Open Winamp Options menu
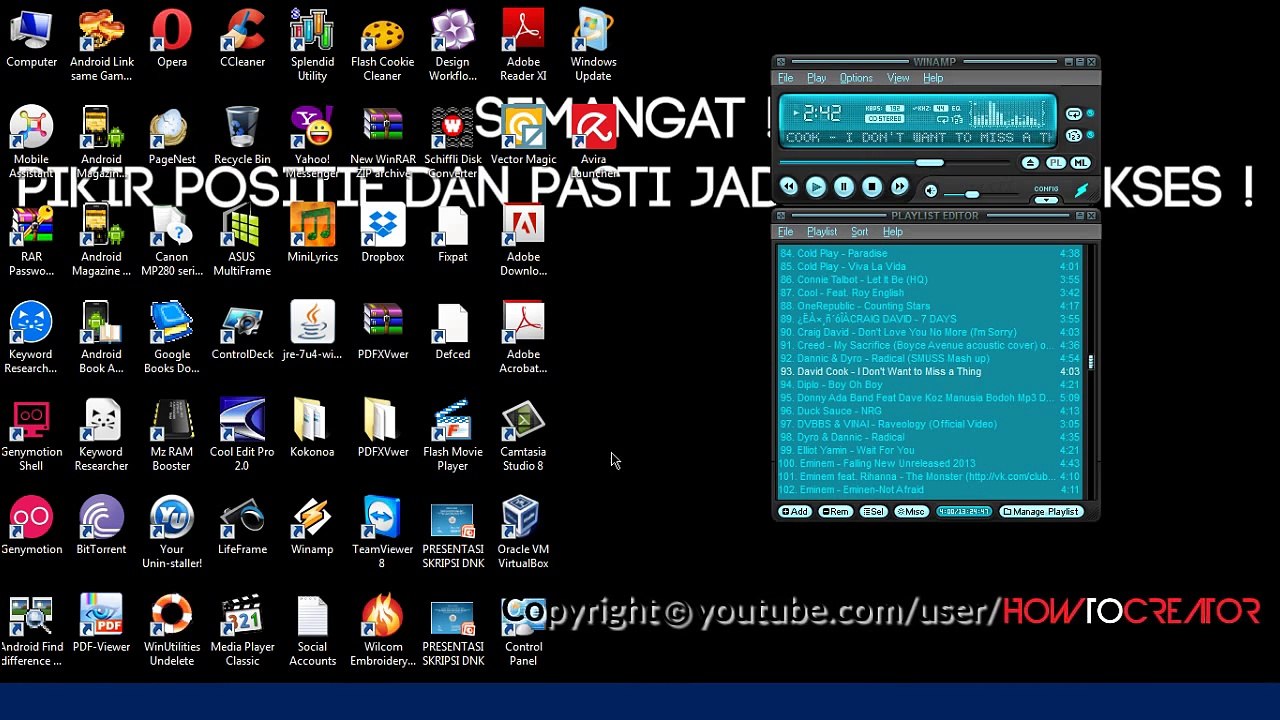The width and height of the screenshot is (1280, 720). coord(856,78)
